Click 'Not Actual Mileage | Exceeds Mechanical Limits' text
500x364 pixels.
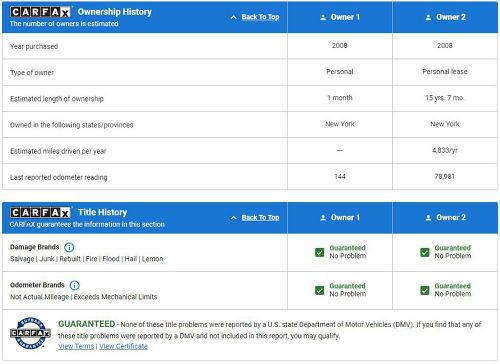point(84,297)
